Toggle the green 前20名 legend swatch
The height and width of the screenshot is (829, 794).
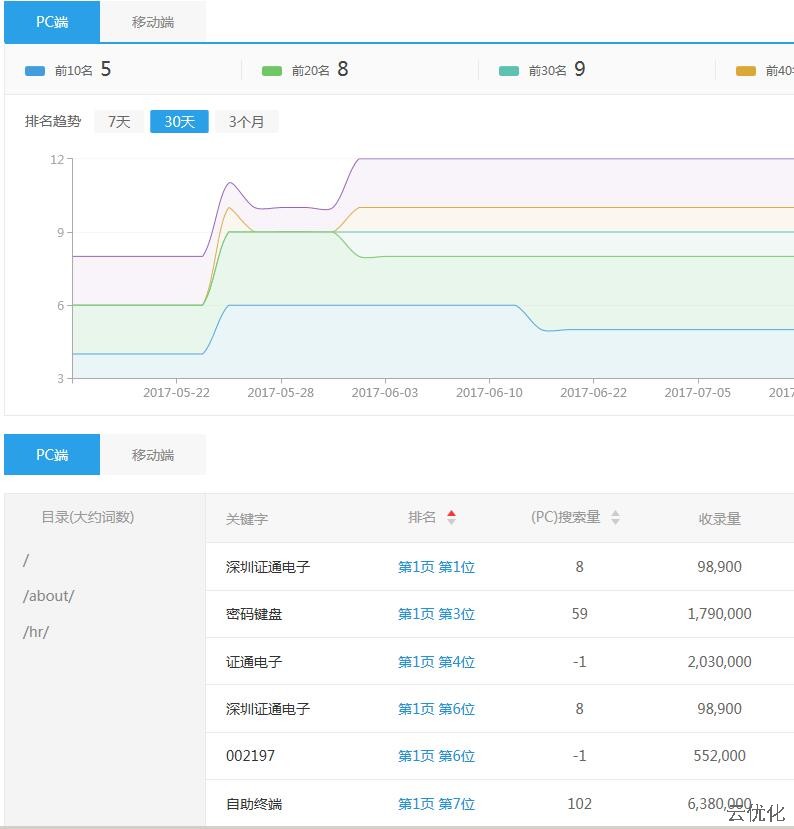click(272, 71)
